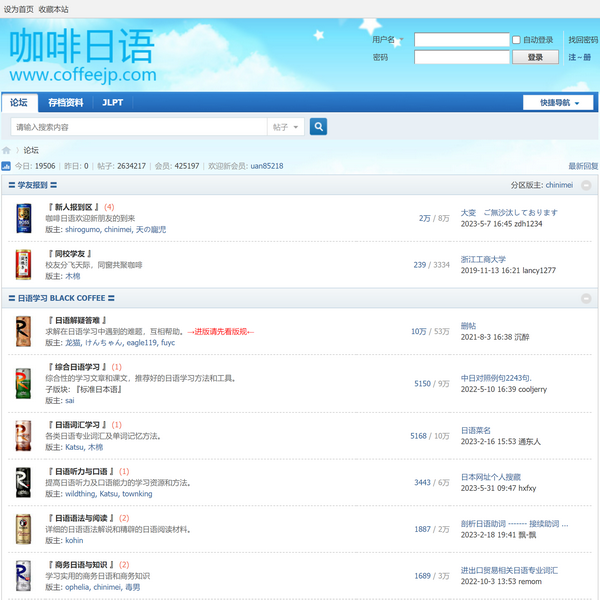Viewport: 600px width, 600px height.
Task: Open the 帖子 search type dropdown
Action: point(285,127)
